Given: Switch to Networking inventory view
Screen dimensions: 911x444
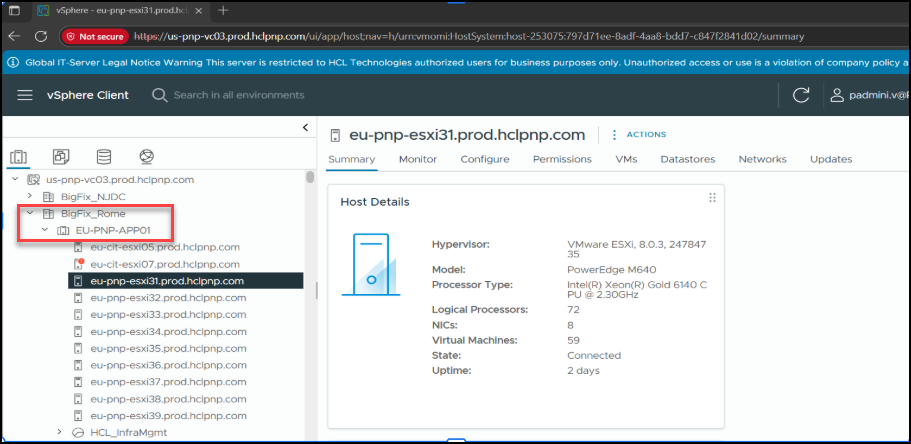Looking at the screenshot, I should (146, 156).
